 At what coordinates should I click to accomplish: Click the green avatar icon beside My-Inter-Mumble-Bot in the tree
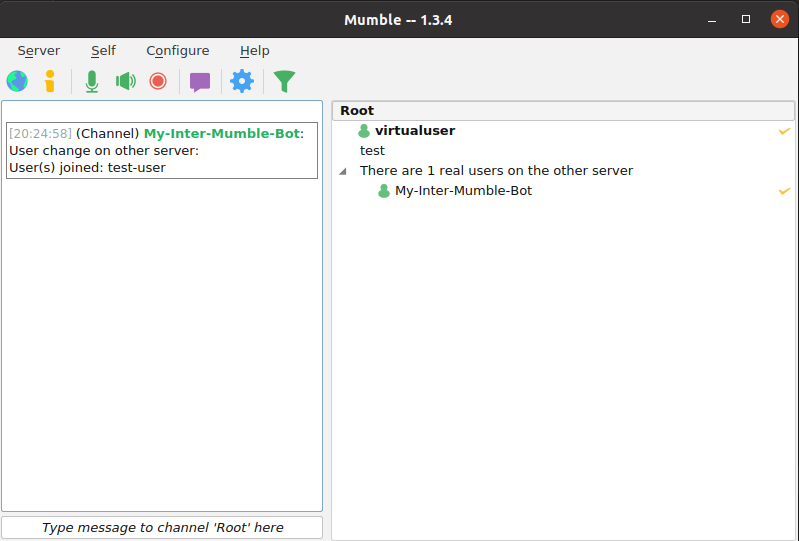click(x=384, y=191)
